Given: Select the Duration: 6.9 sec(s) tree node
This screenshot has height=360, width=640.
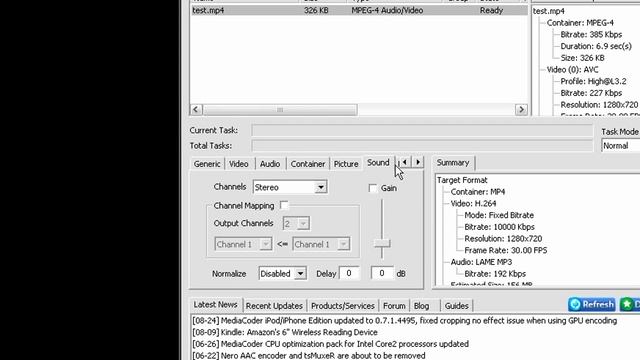Looking at the screenshot, I should tap(596, 46).
